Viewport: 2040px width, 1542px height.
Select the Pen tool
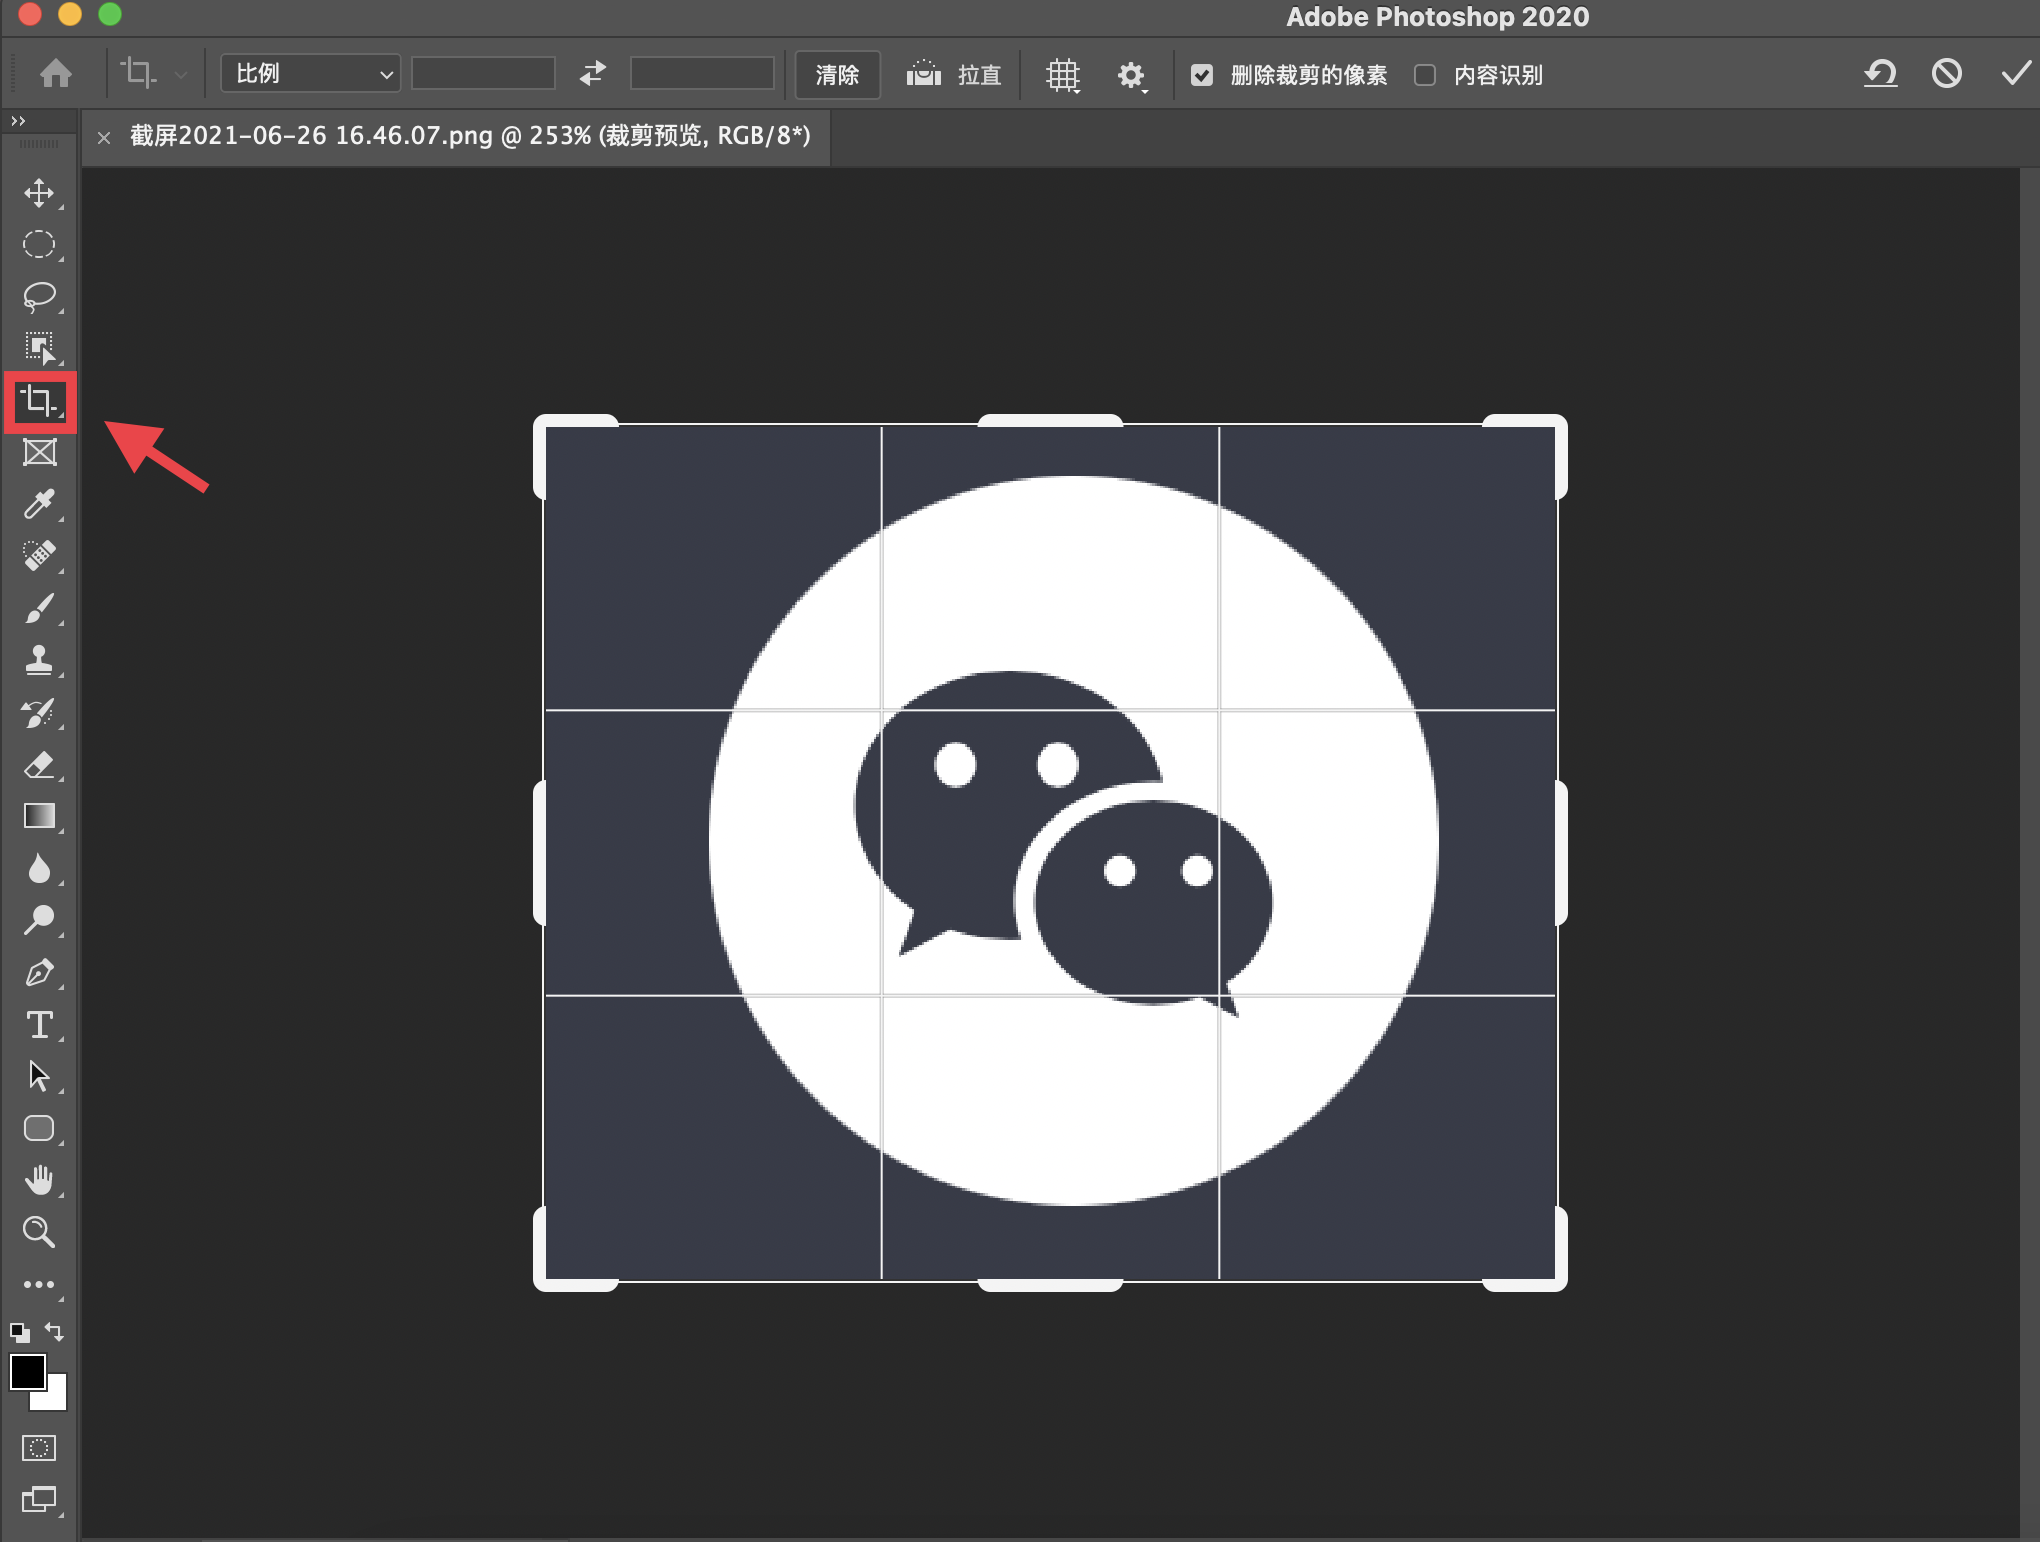click(x=39, y=972)
